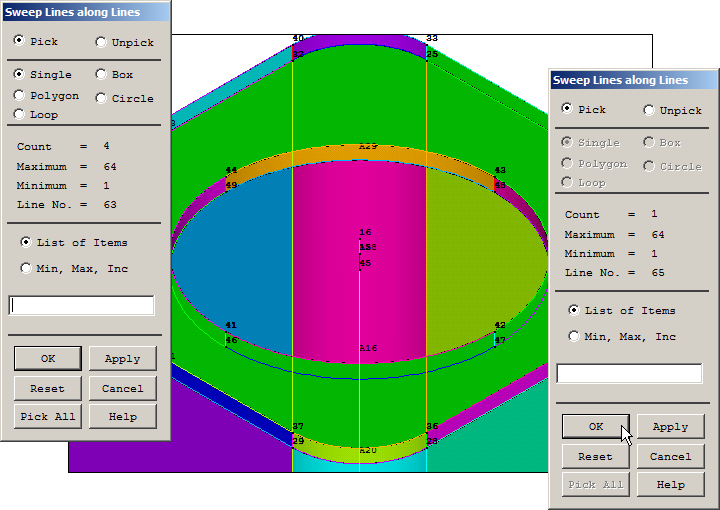
Task: Click Pick All in the left dialog
Action: point(48,416)
